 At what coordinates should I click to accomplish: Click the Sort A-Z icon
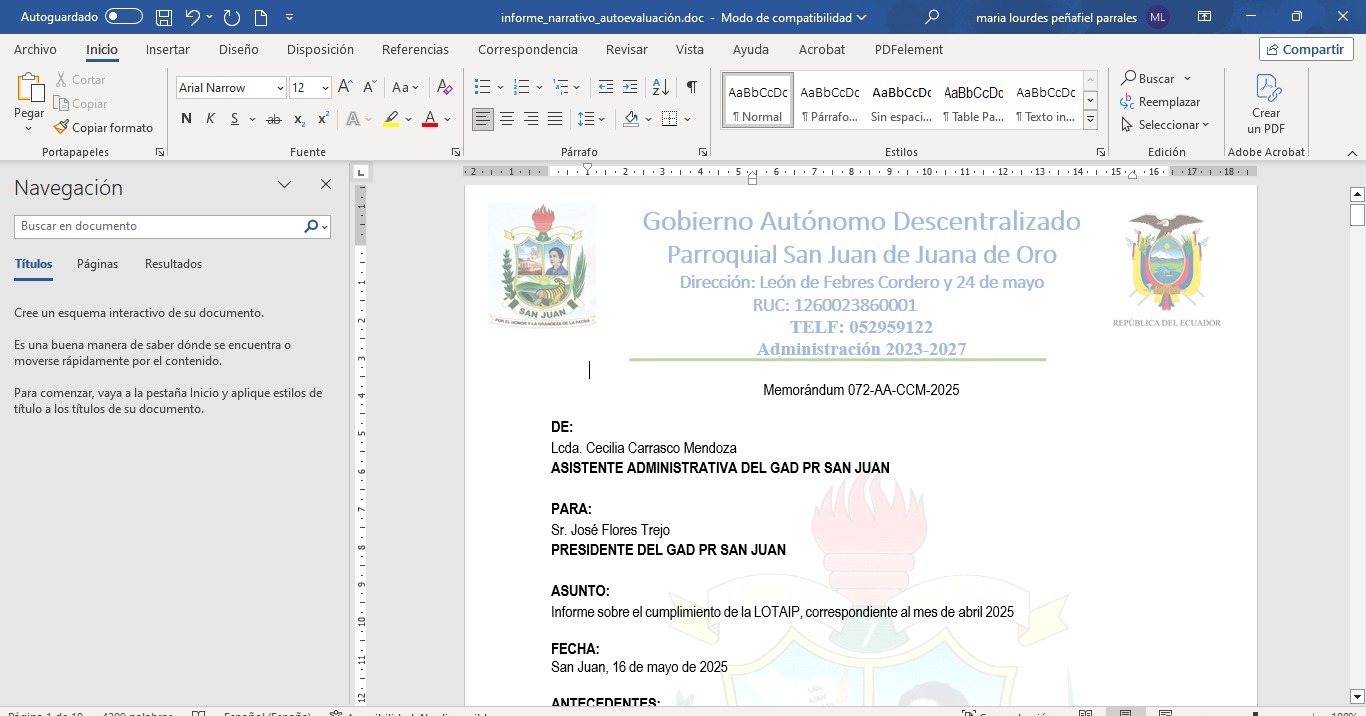point(660,88)
